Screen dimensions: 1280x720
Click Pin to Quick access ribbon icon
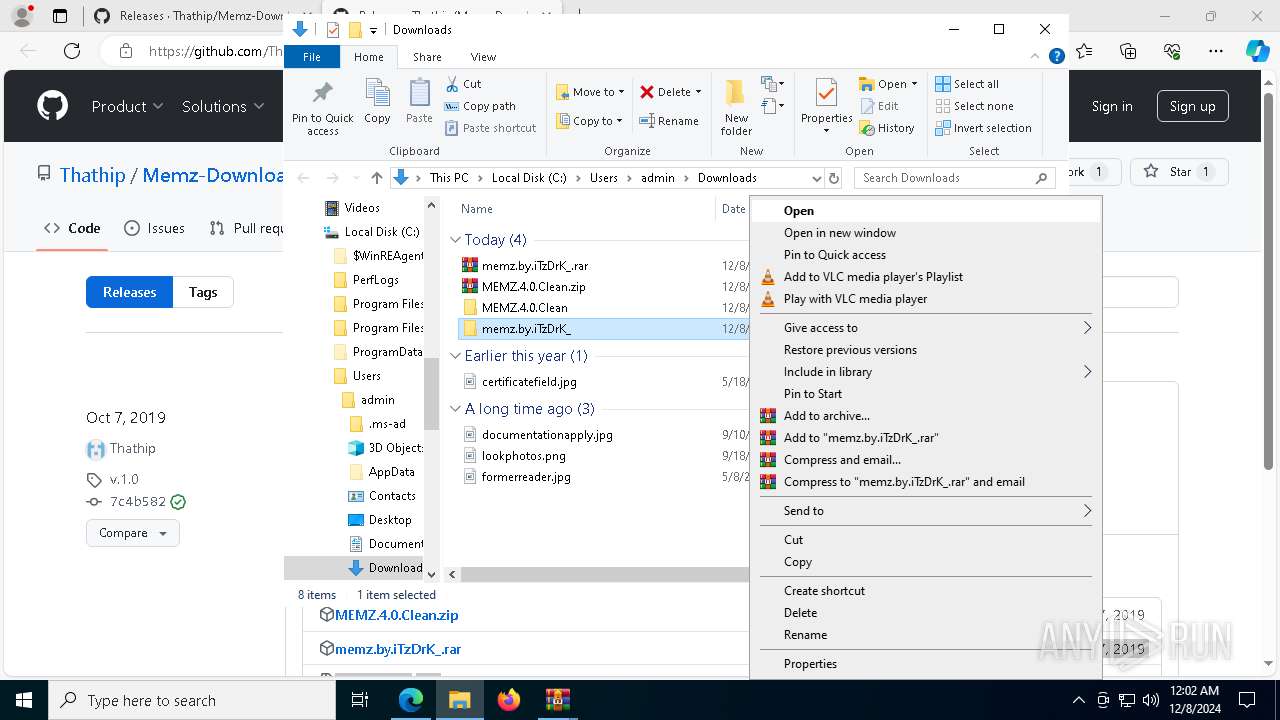(x=322, y=108)
